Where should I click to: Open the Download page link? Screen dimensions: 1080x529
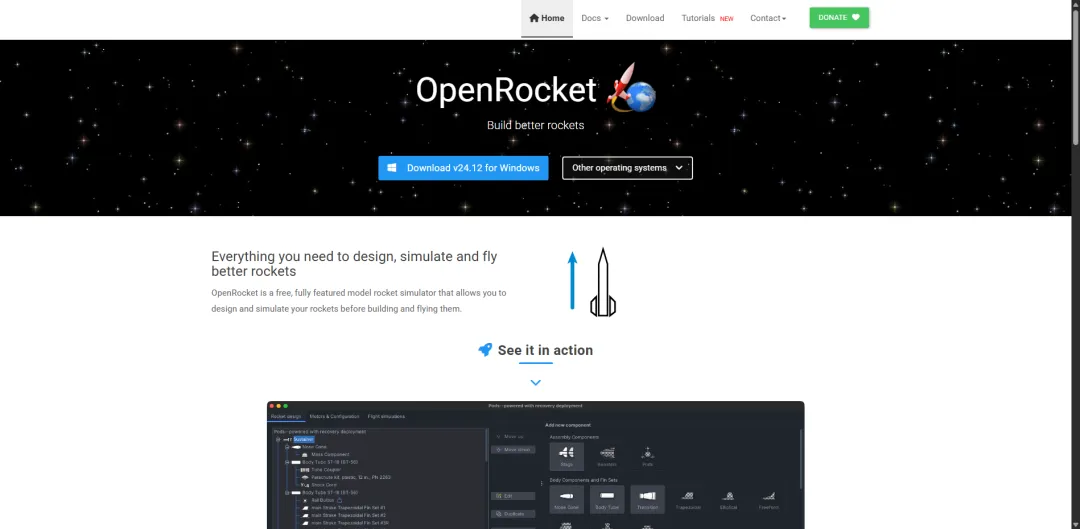645,18
